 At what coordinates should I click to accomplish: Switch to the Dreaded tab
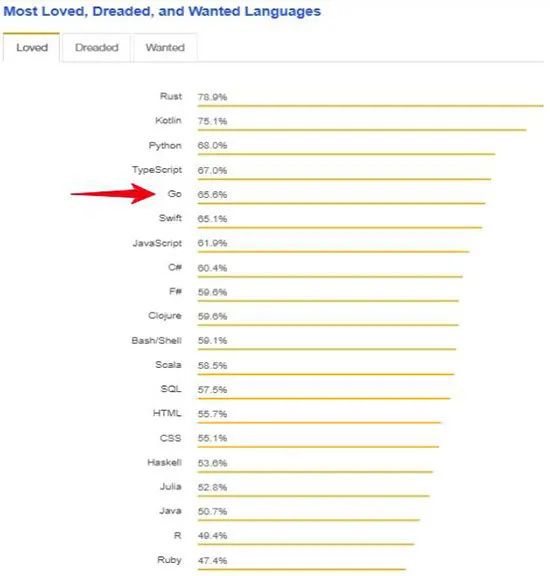click(x=97, y=47)
